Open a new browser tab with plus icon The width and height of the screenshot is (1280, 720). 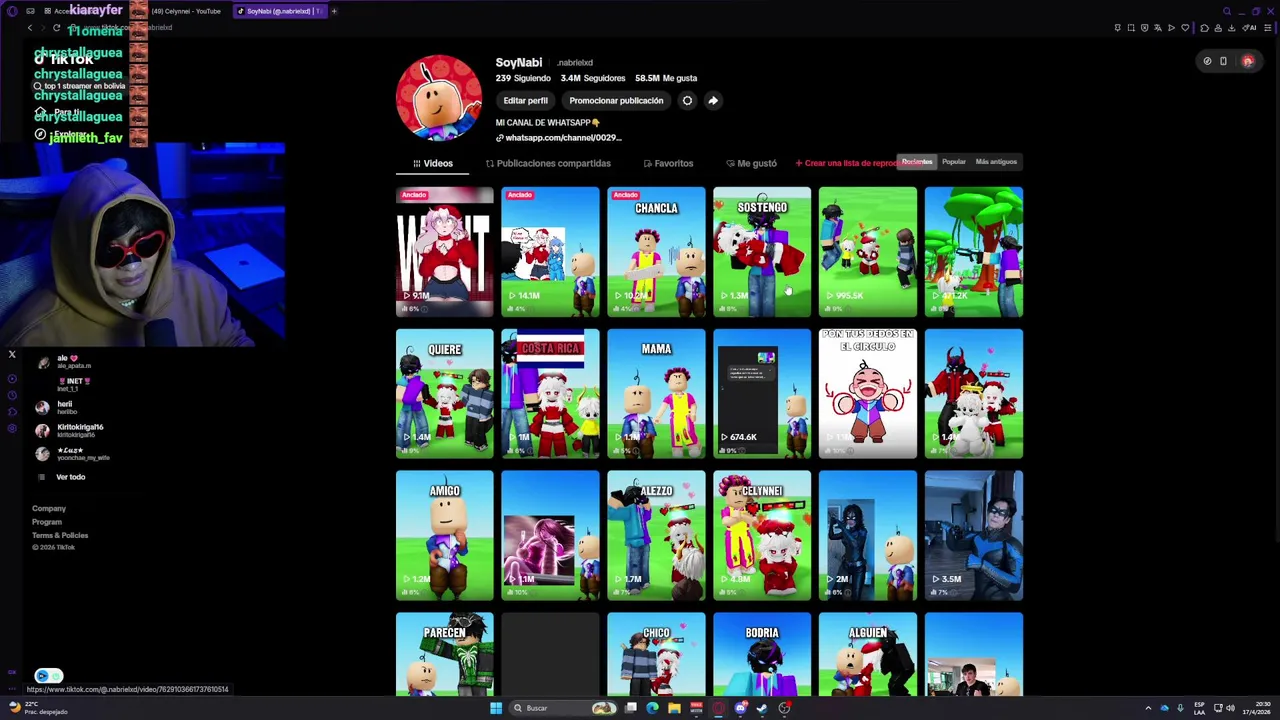334,11
